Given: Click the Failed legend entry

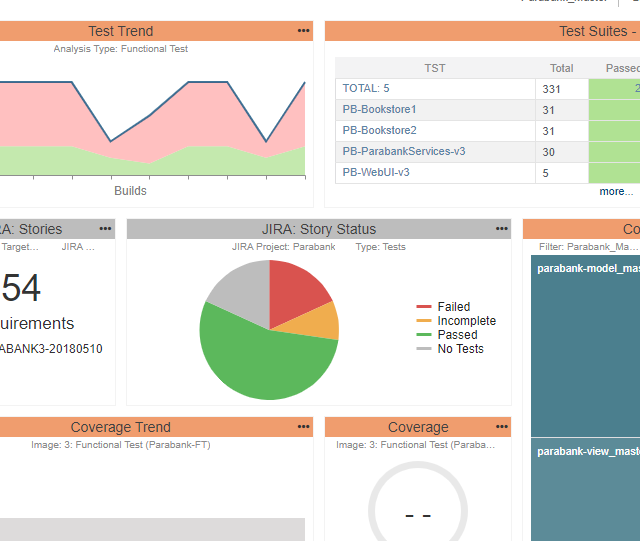Looking at the screenshot, I should (443, 307).
